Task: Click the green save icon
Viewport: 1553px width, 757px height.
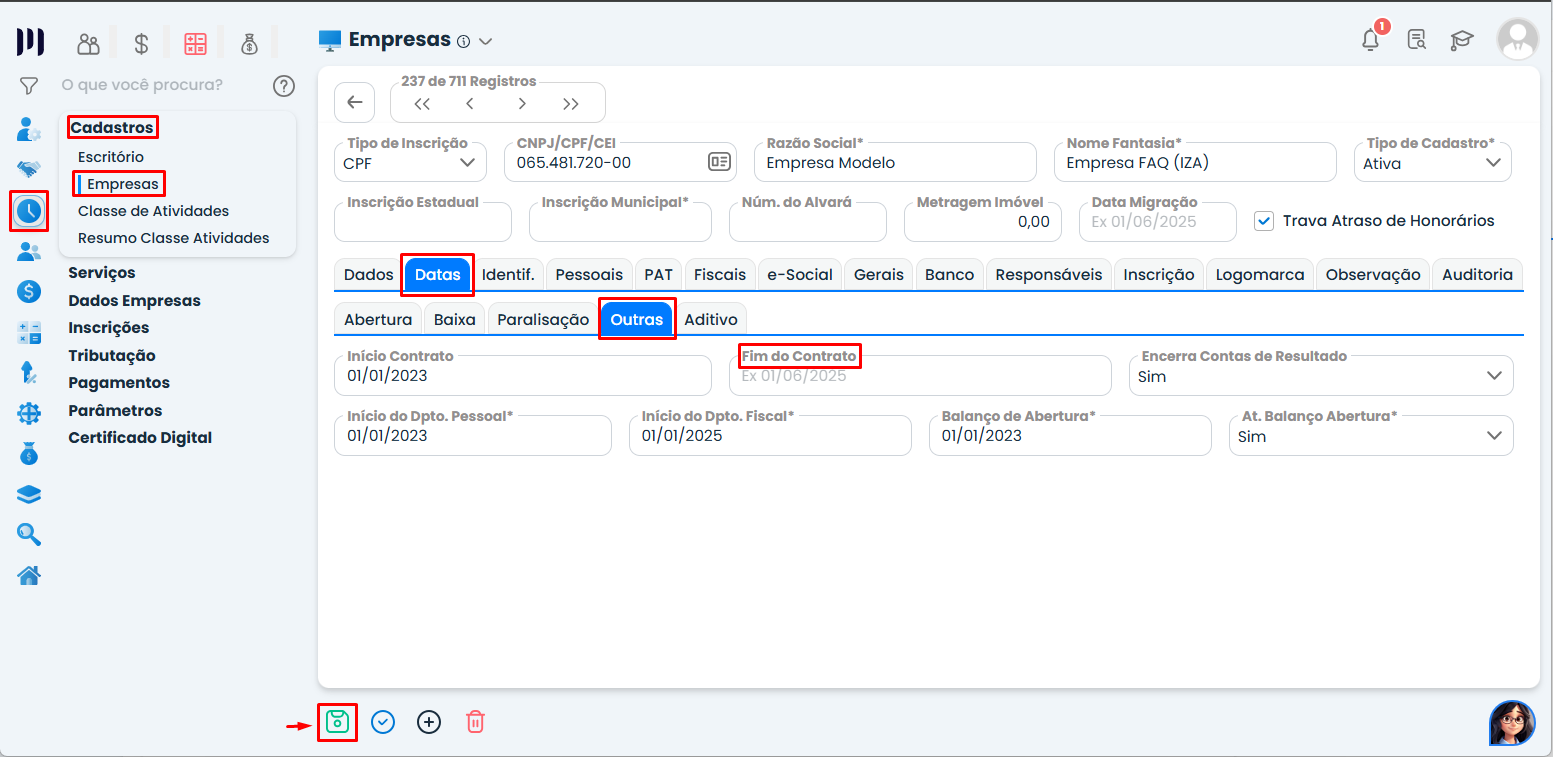Action: click(337, 721)
